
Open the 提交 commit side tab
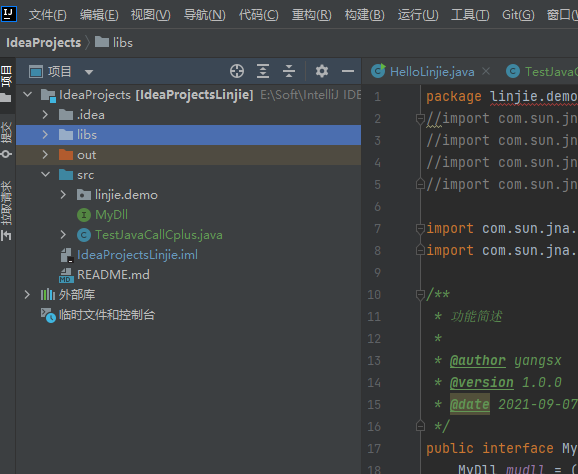(7, 139)
